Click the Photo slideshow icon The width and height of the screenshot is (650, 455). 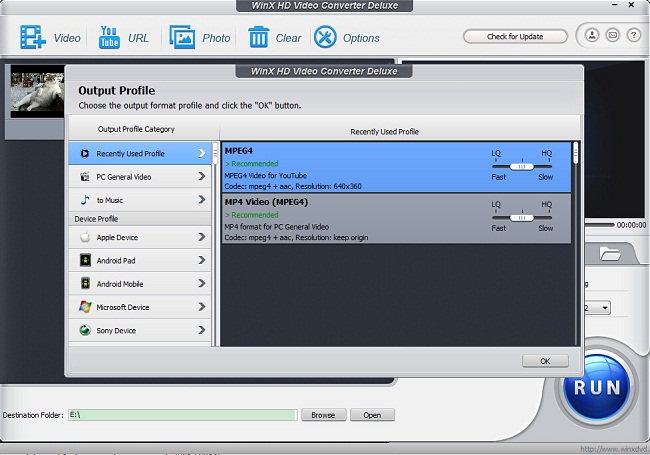tap(182, 37)
